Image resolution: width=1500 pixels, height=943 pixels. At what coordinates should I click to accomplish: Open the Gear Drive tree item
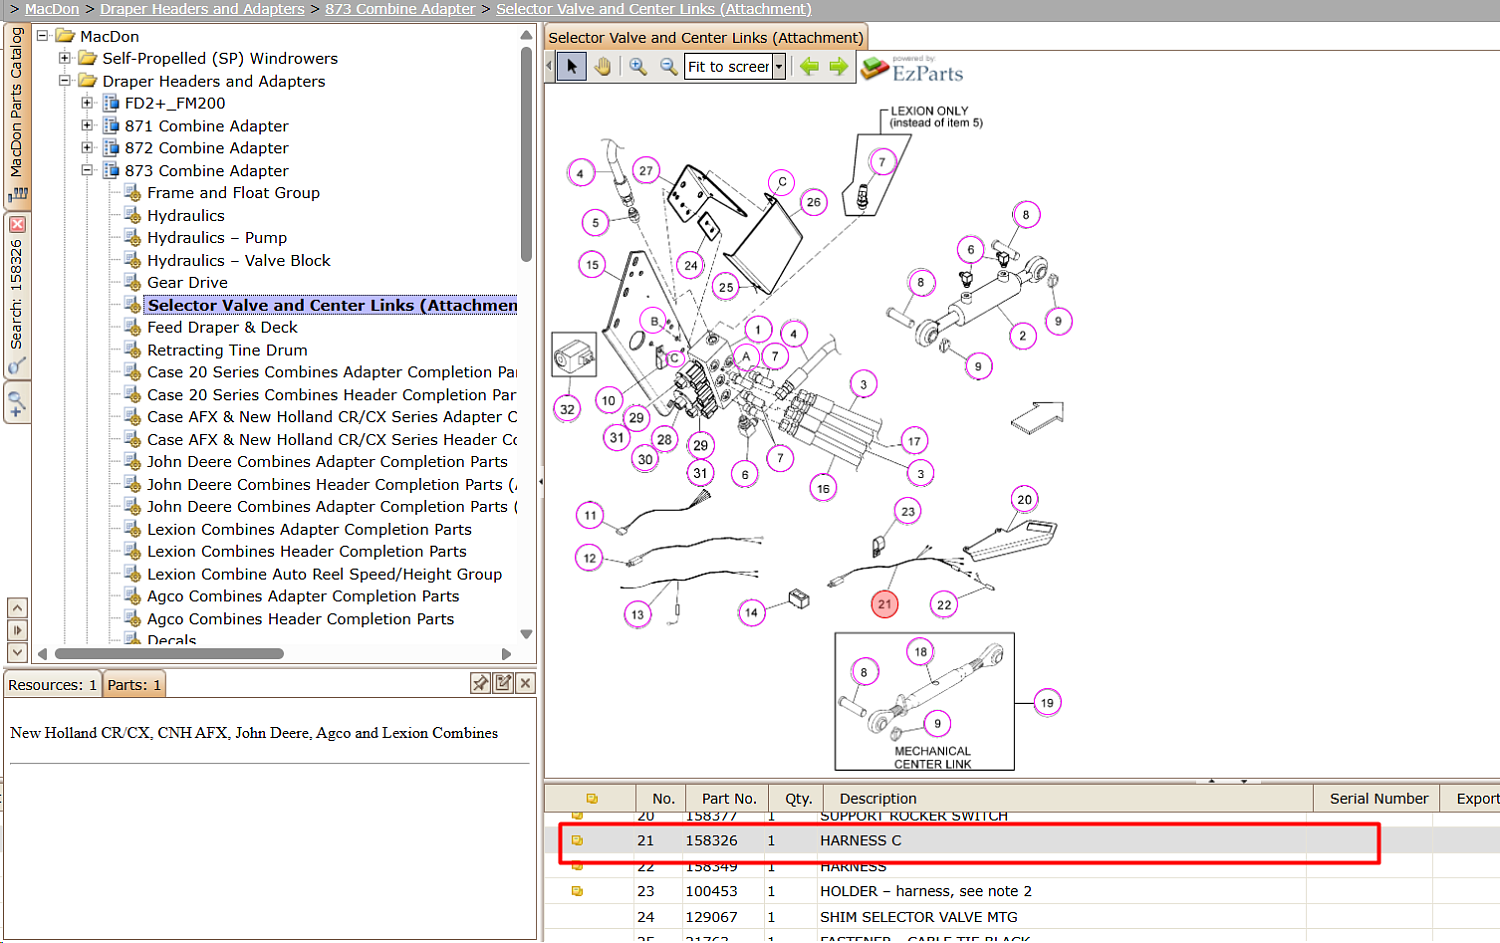click(187, 283)
